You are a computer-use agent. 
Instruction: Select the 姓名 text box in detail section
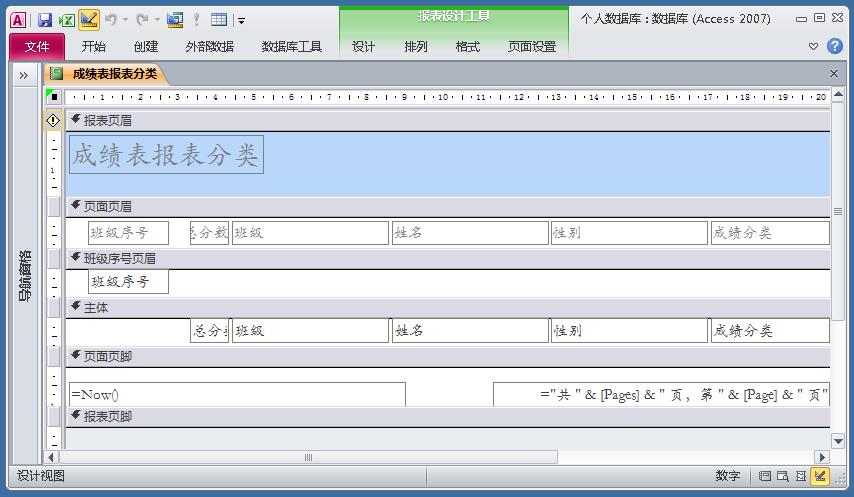(x=470, y=330)
